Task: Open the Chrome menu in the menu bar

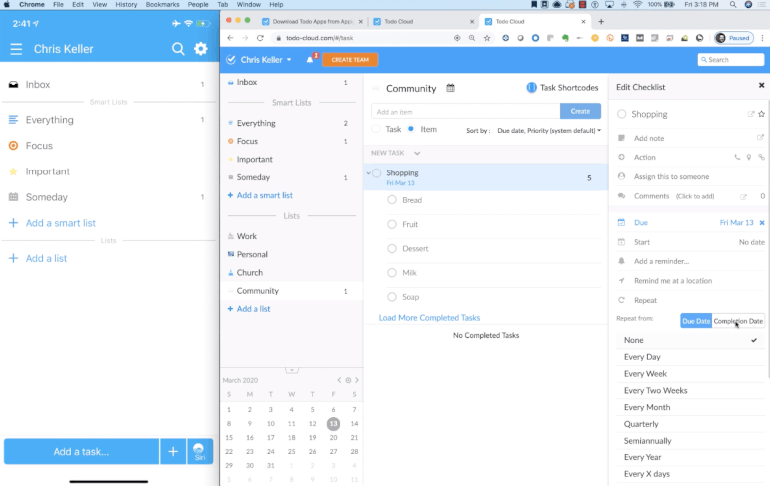Action: click(x=31, y=4)
